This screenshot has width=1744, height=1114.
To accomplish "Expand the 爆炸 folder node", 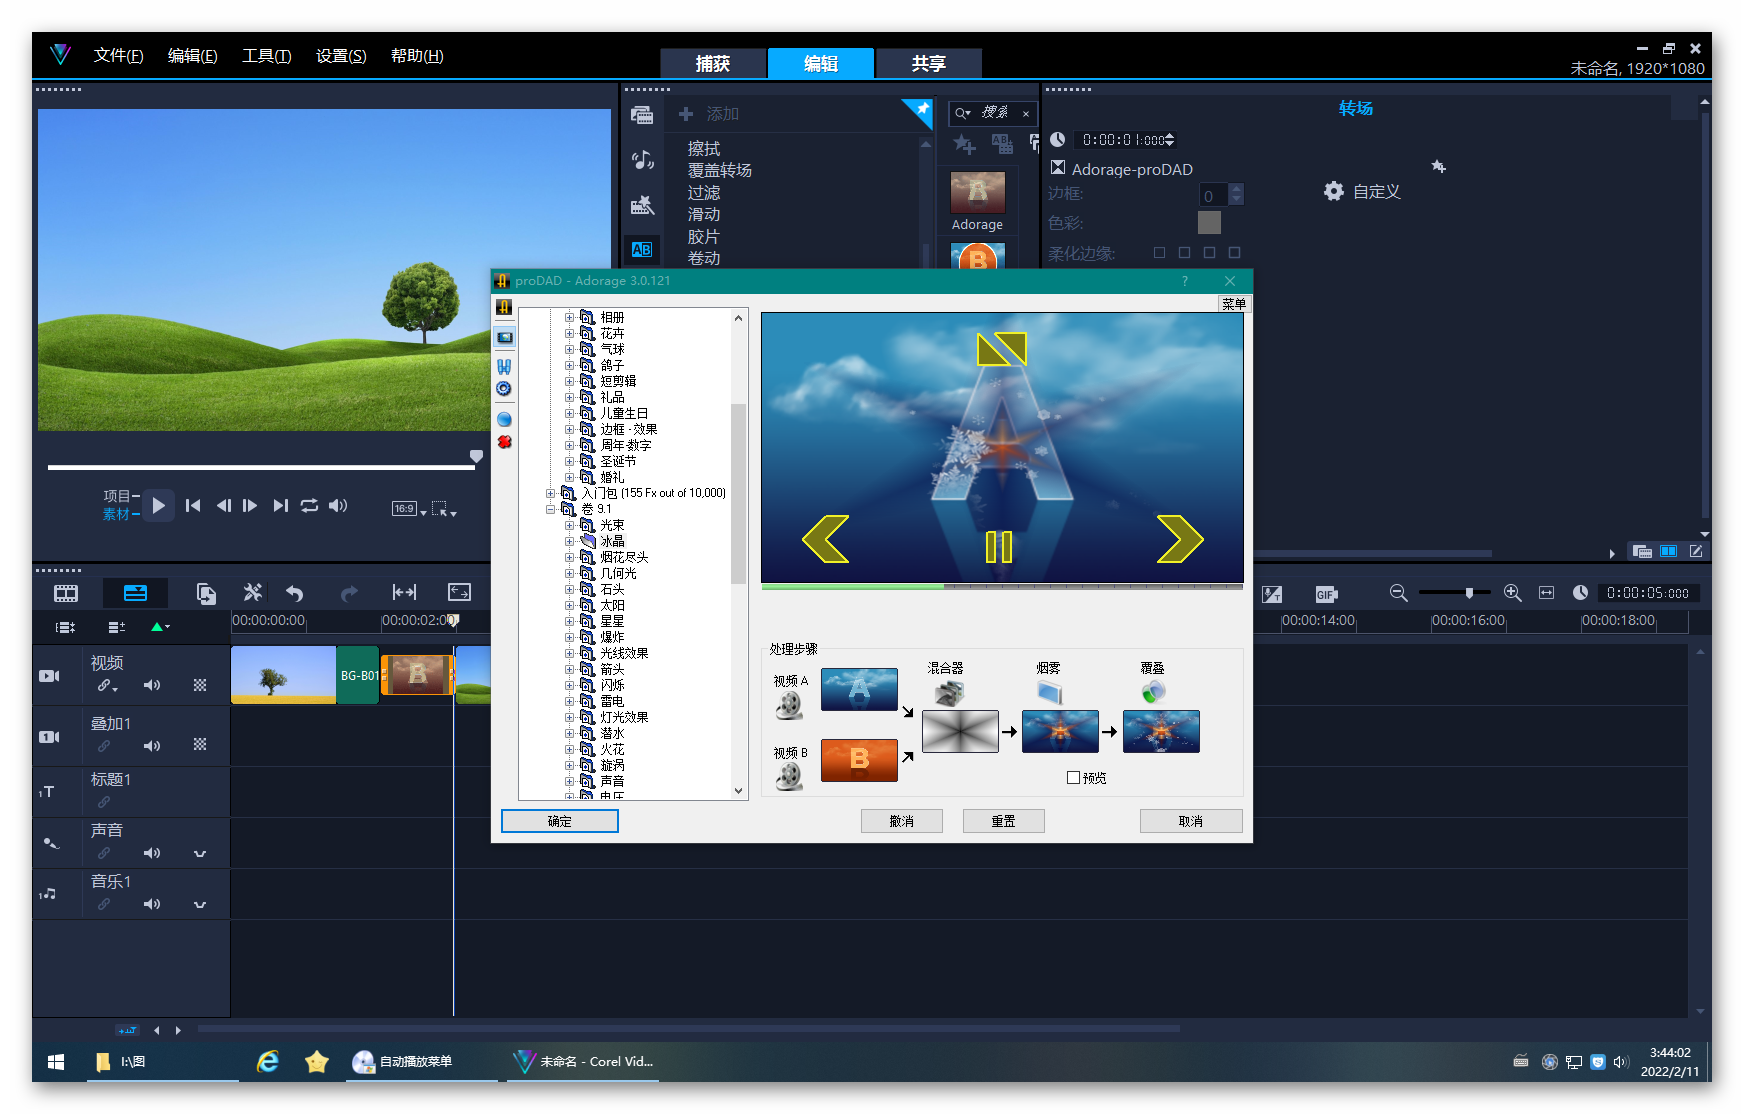I will [569, 637].
